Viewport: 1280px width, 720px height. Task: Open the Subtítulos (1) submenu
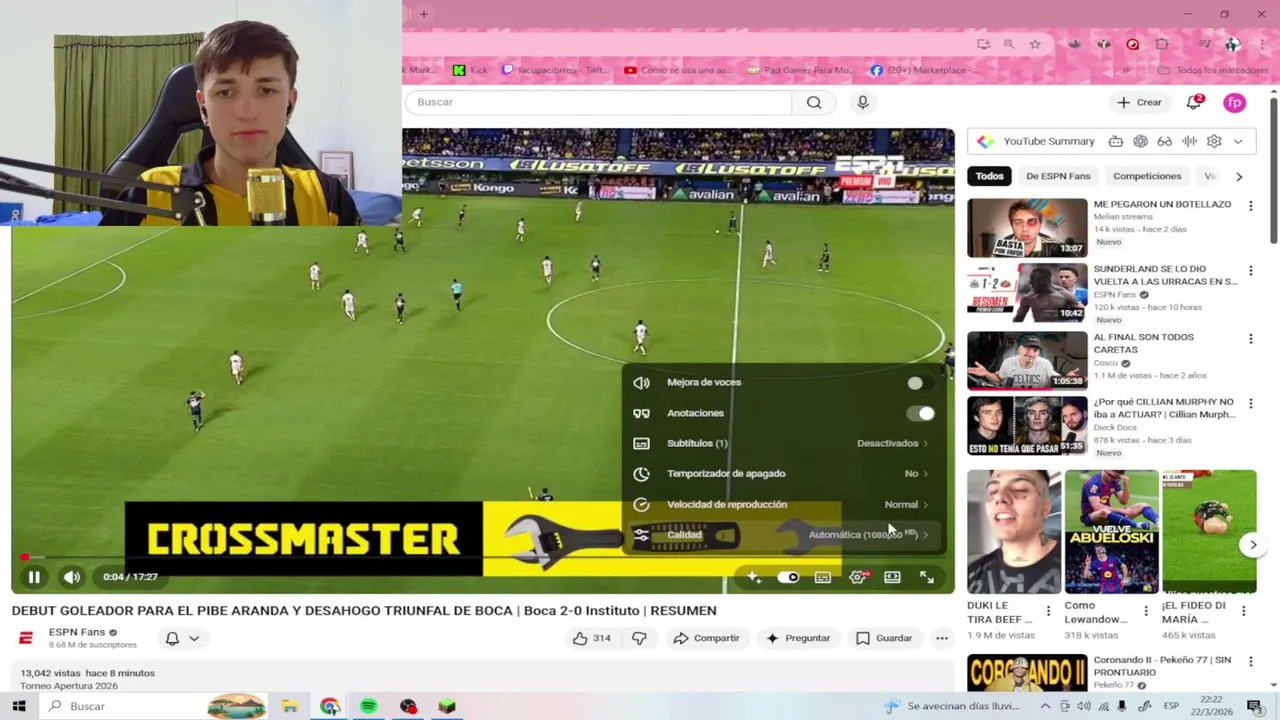(x=781, y=443)
